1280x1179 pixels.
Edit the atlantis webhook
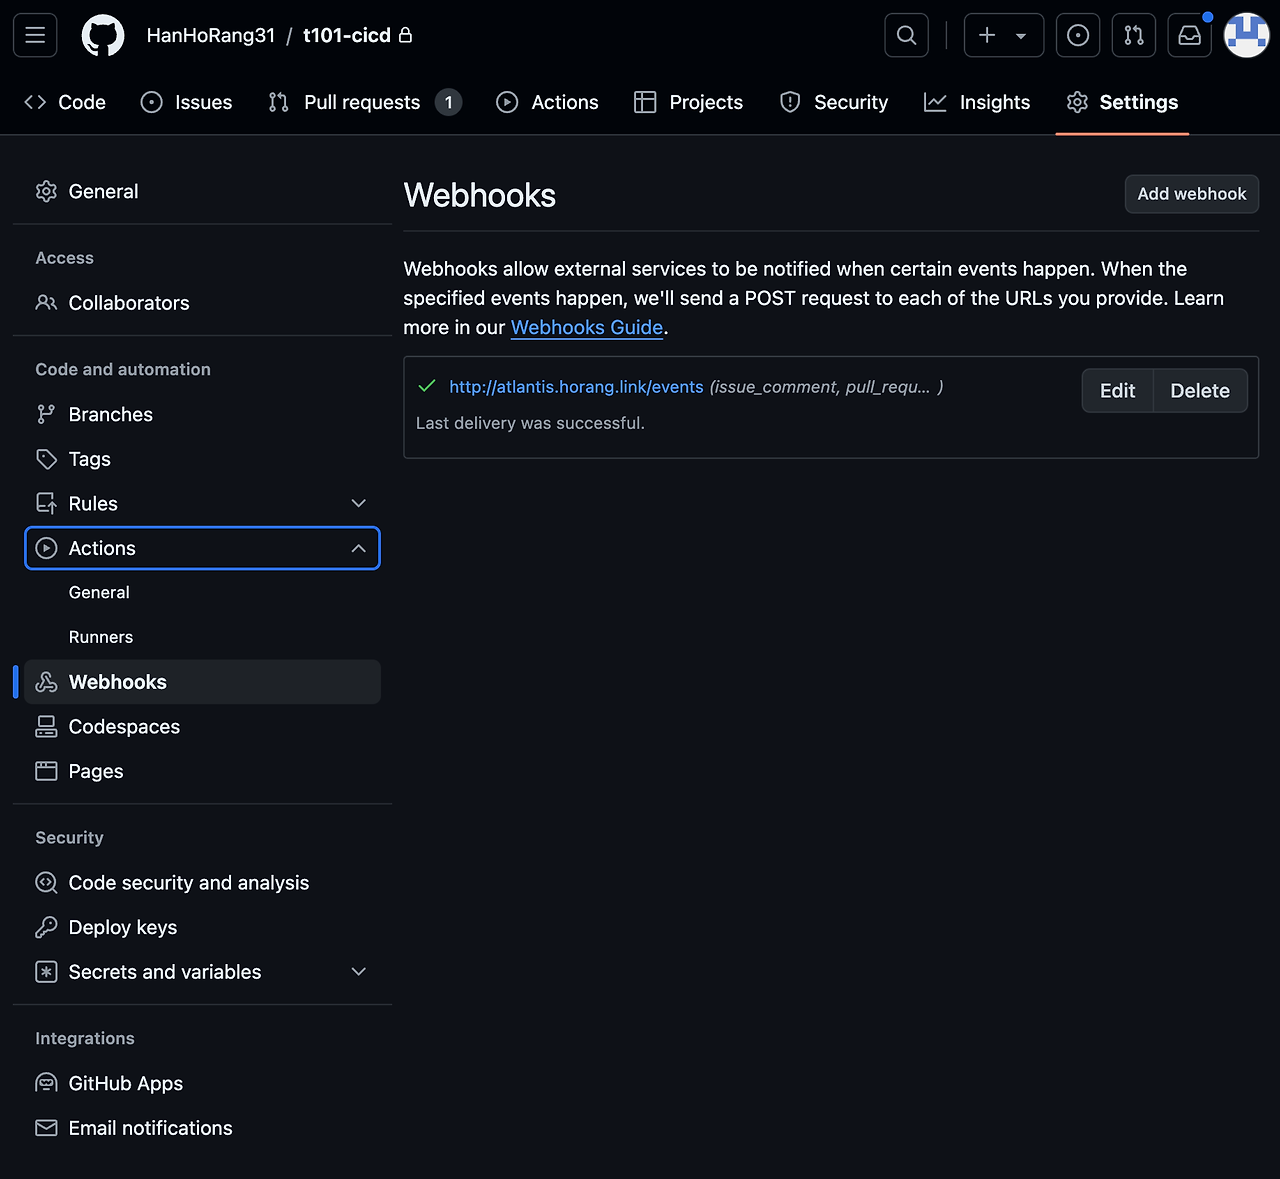point(1118,391)
